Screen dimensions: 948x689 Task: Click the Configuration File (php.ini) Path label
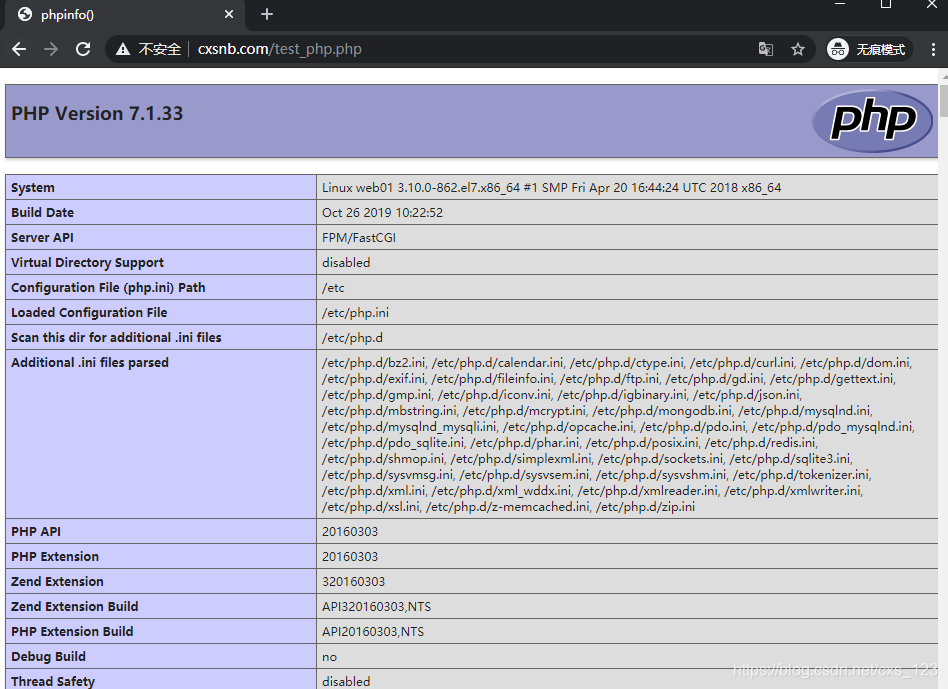(108, 288)
